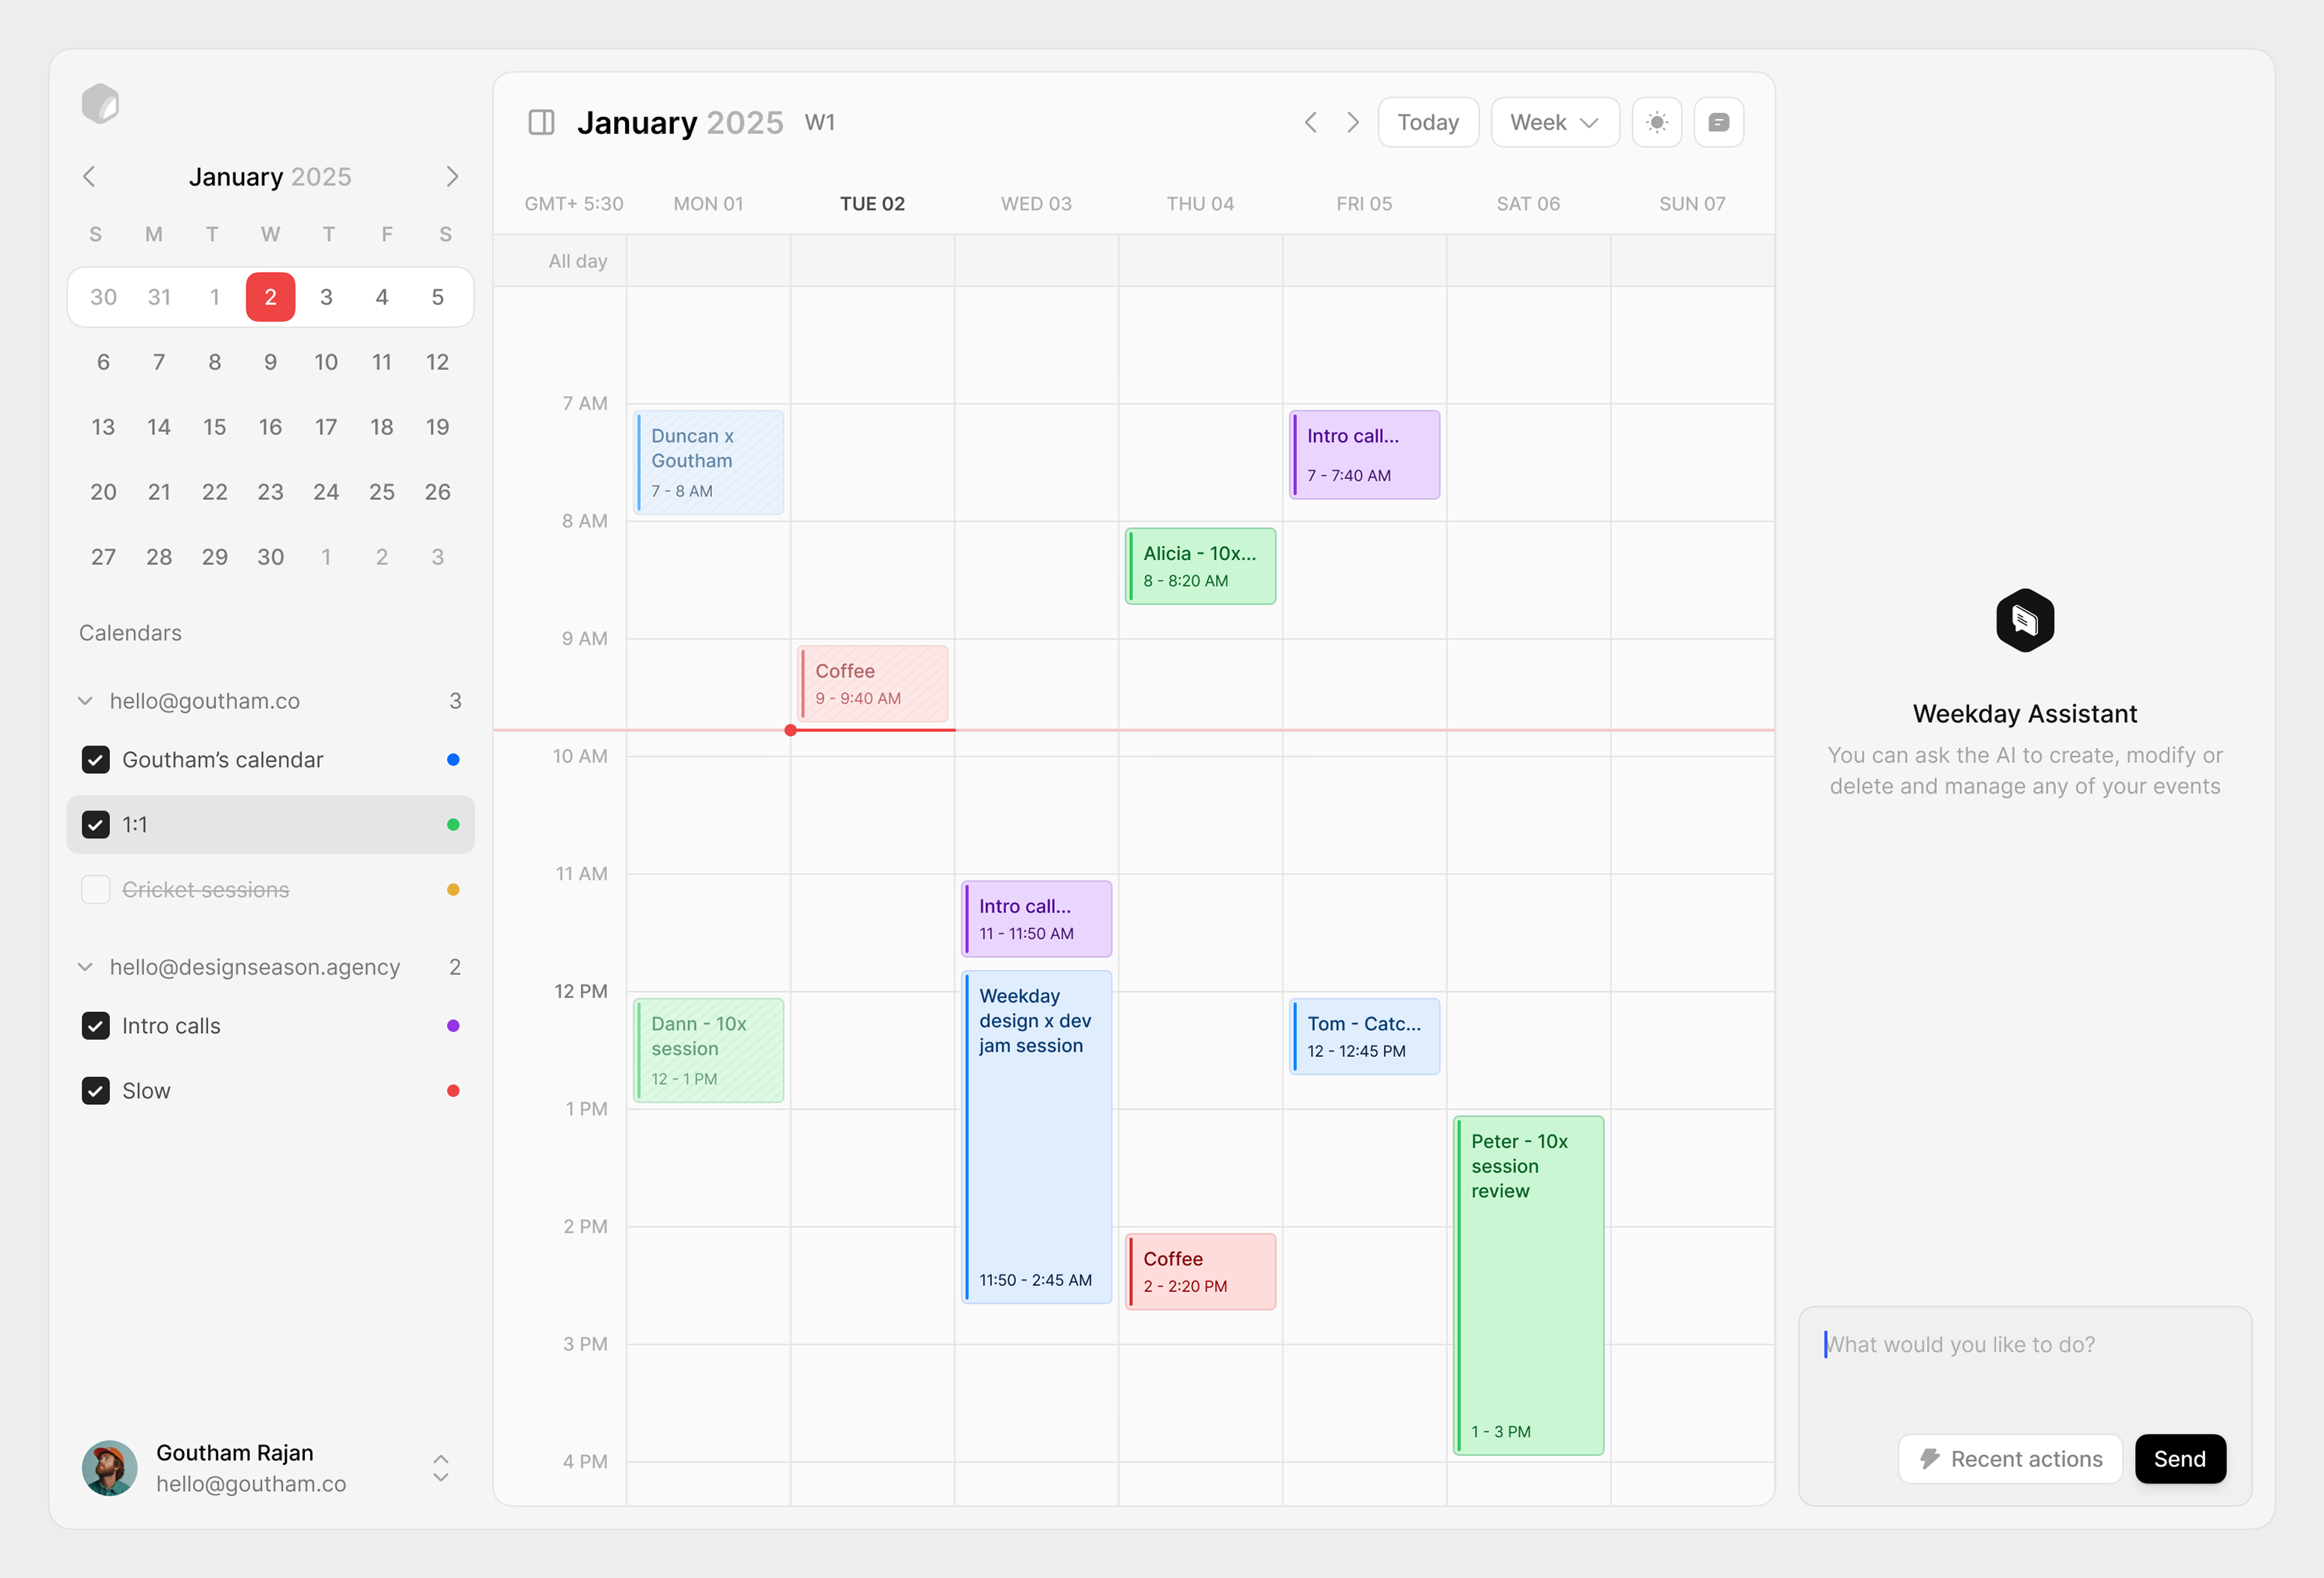Collapse the hello@goutham.co account section

click(x=86, y=700)
